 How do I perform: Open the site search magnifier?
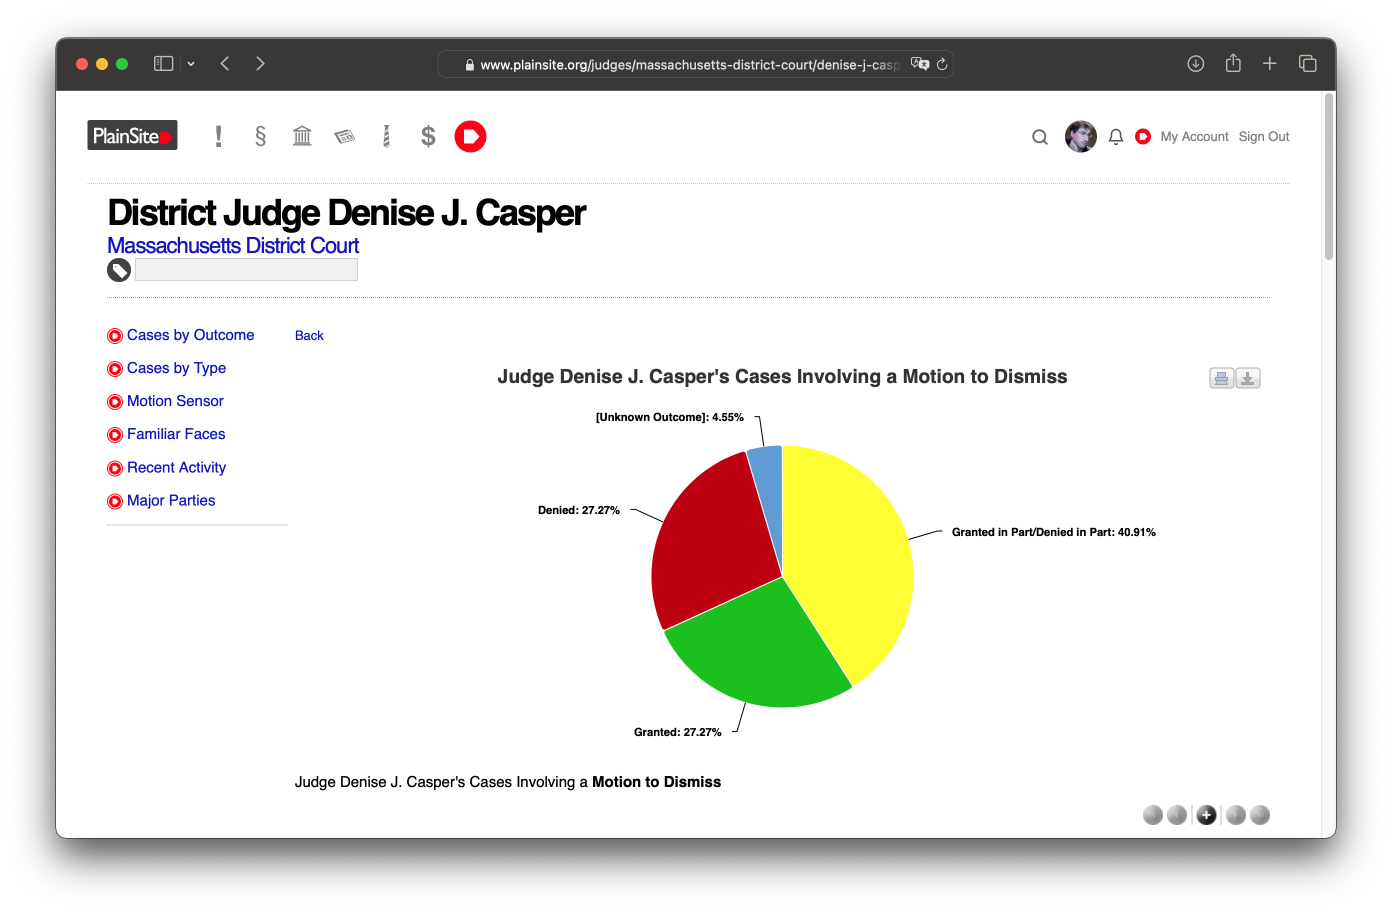click(1040, 137)
